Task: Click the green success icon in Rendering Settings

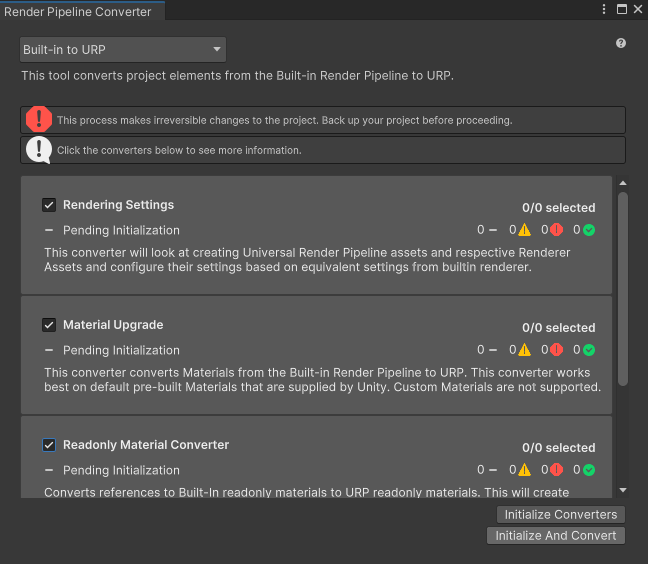Action: point(589,230)
